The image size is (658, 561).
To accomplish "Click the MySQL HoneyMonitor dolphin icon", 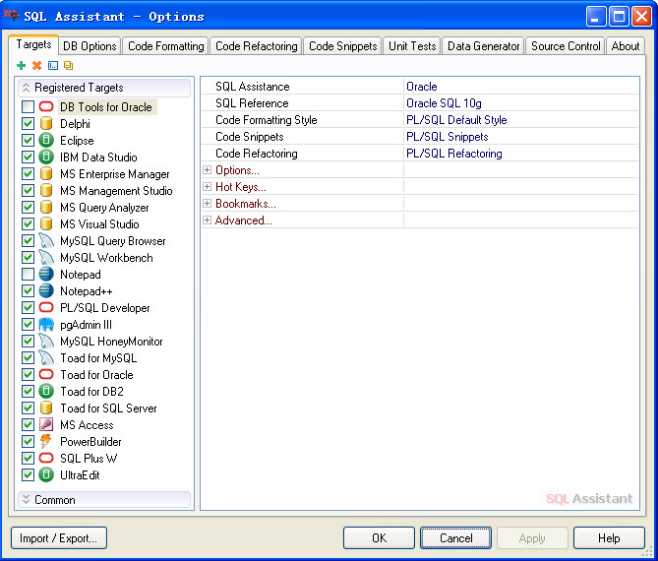I will [x=46, y=341].
